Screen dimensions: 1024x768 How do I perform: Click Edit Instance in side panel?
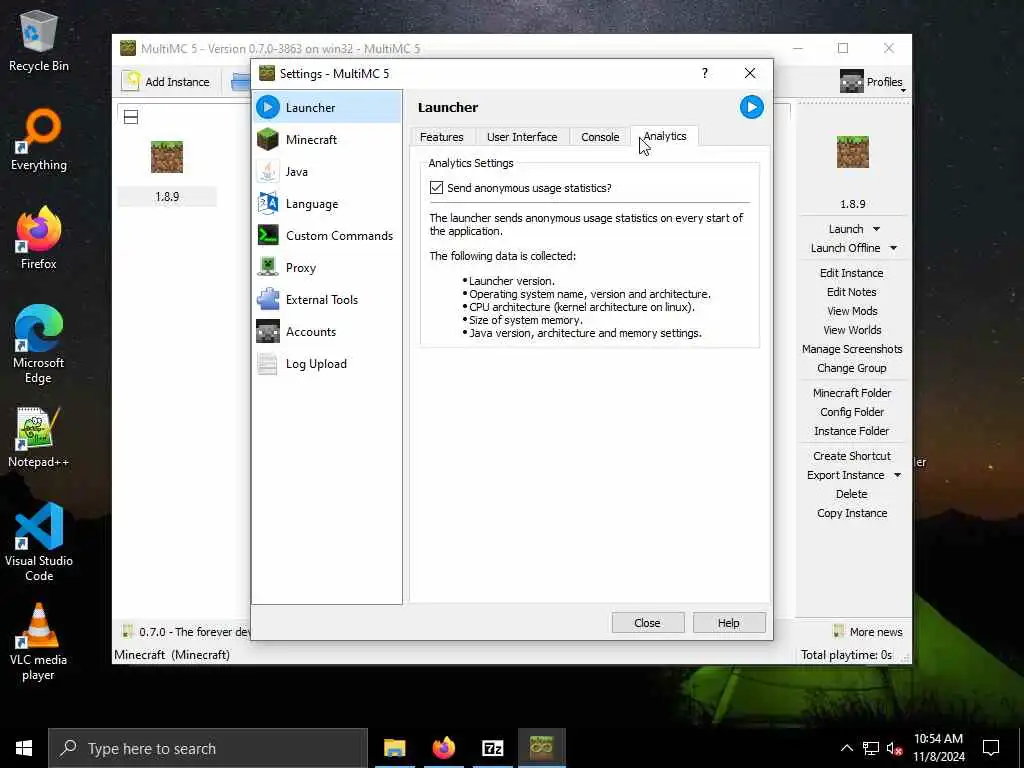852,273
